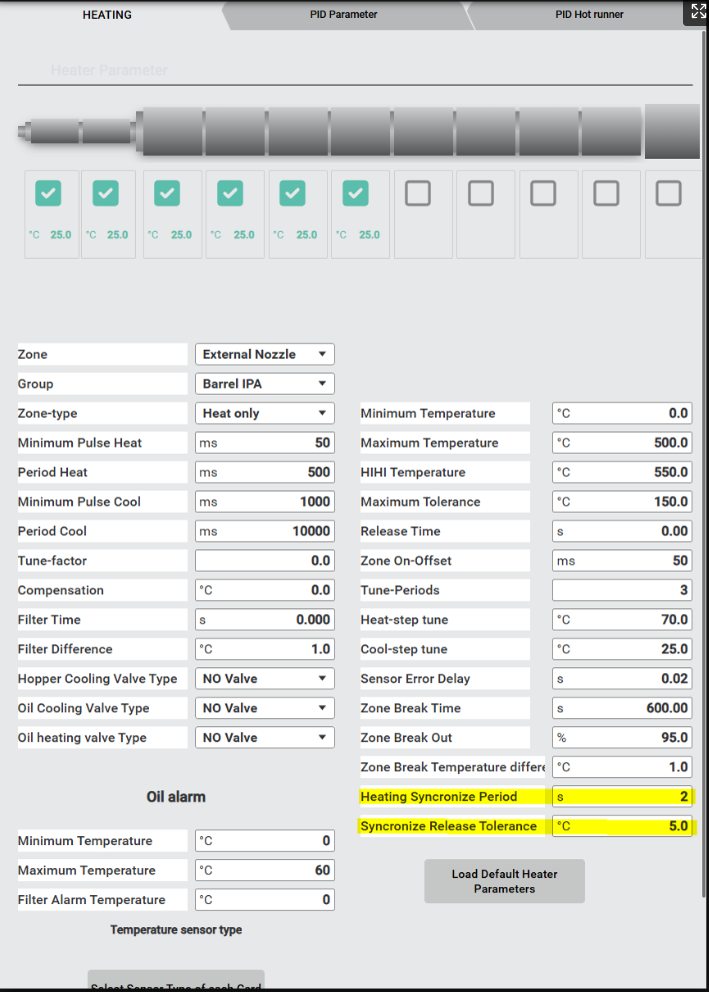The width and height of the screenshot is (709, 992).
Task: Open the Group dropdown showing Barrel IPA
Action: point(264,384)
